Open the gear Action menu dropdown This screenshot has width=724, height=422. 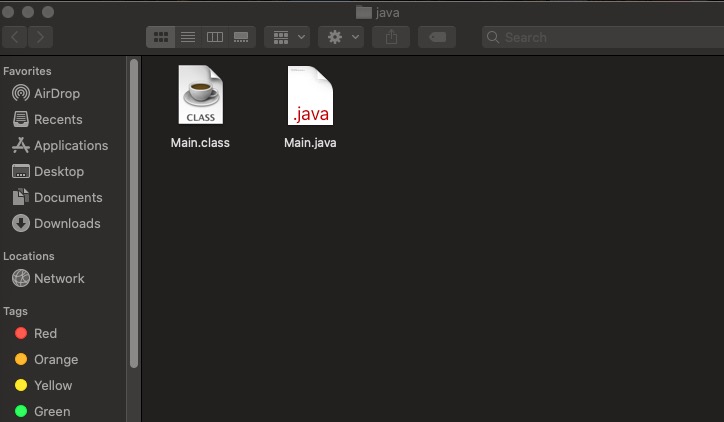(340, 37)
